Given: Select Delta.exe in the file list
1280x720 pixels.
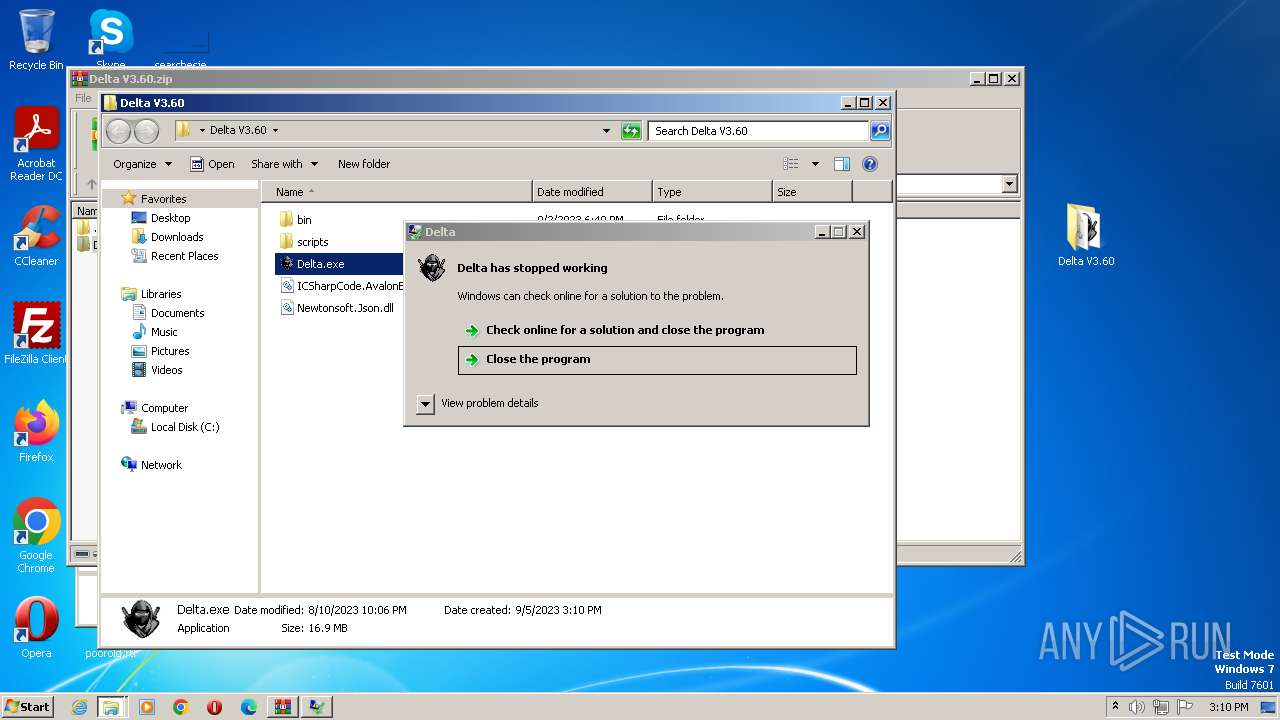Looking at the screenshot, I should 339,264.
